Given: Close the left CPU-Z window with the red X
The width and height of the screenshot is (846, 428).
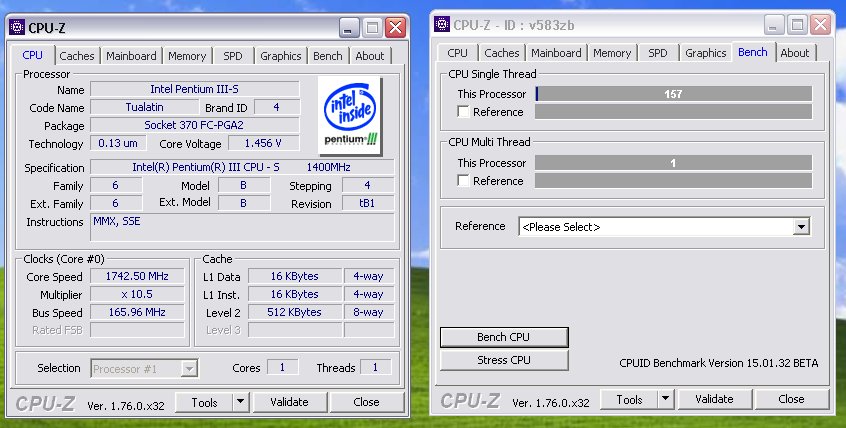Looking at the screenshot, I should [395, 28].
